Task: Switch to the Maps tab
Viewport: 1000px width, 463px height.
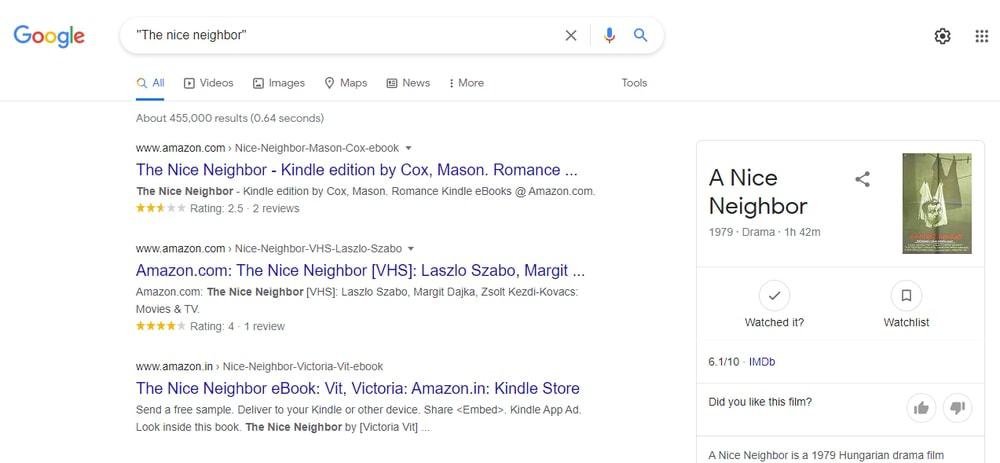Action: 346,83
